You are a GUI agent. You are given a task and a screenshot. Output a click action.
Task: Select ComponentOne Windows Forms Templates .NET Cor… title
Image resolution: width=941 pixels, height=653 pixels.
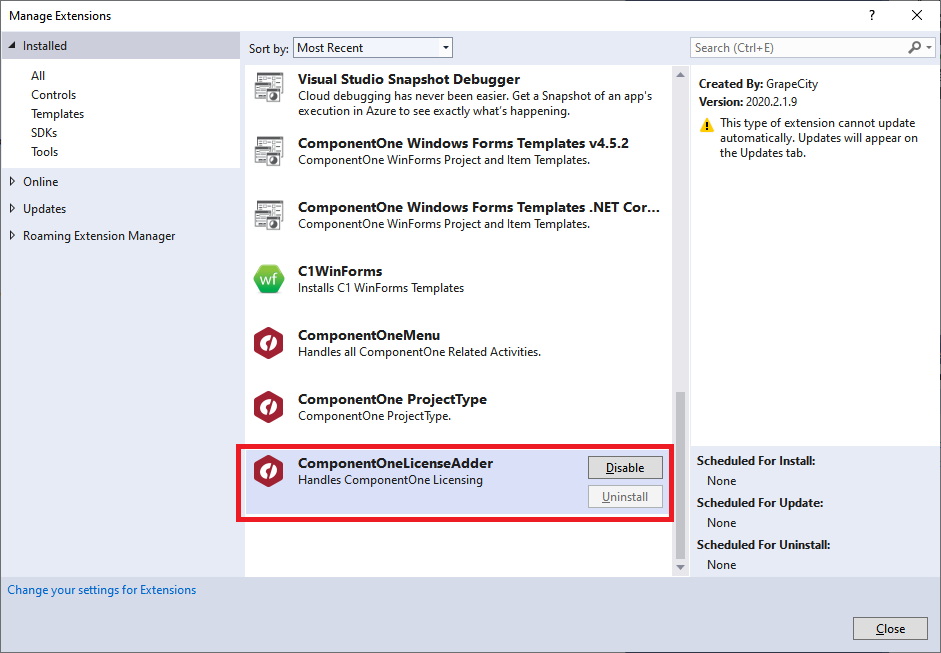coord(479,207)
